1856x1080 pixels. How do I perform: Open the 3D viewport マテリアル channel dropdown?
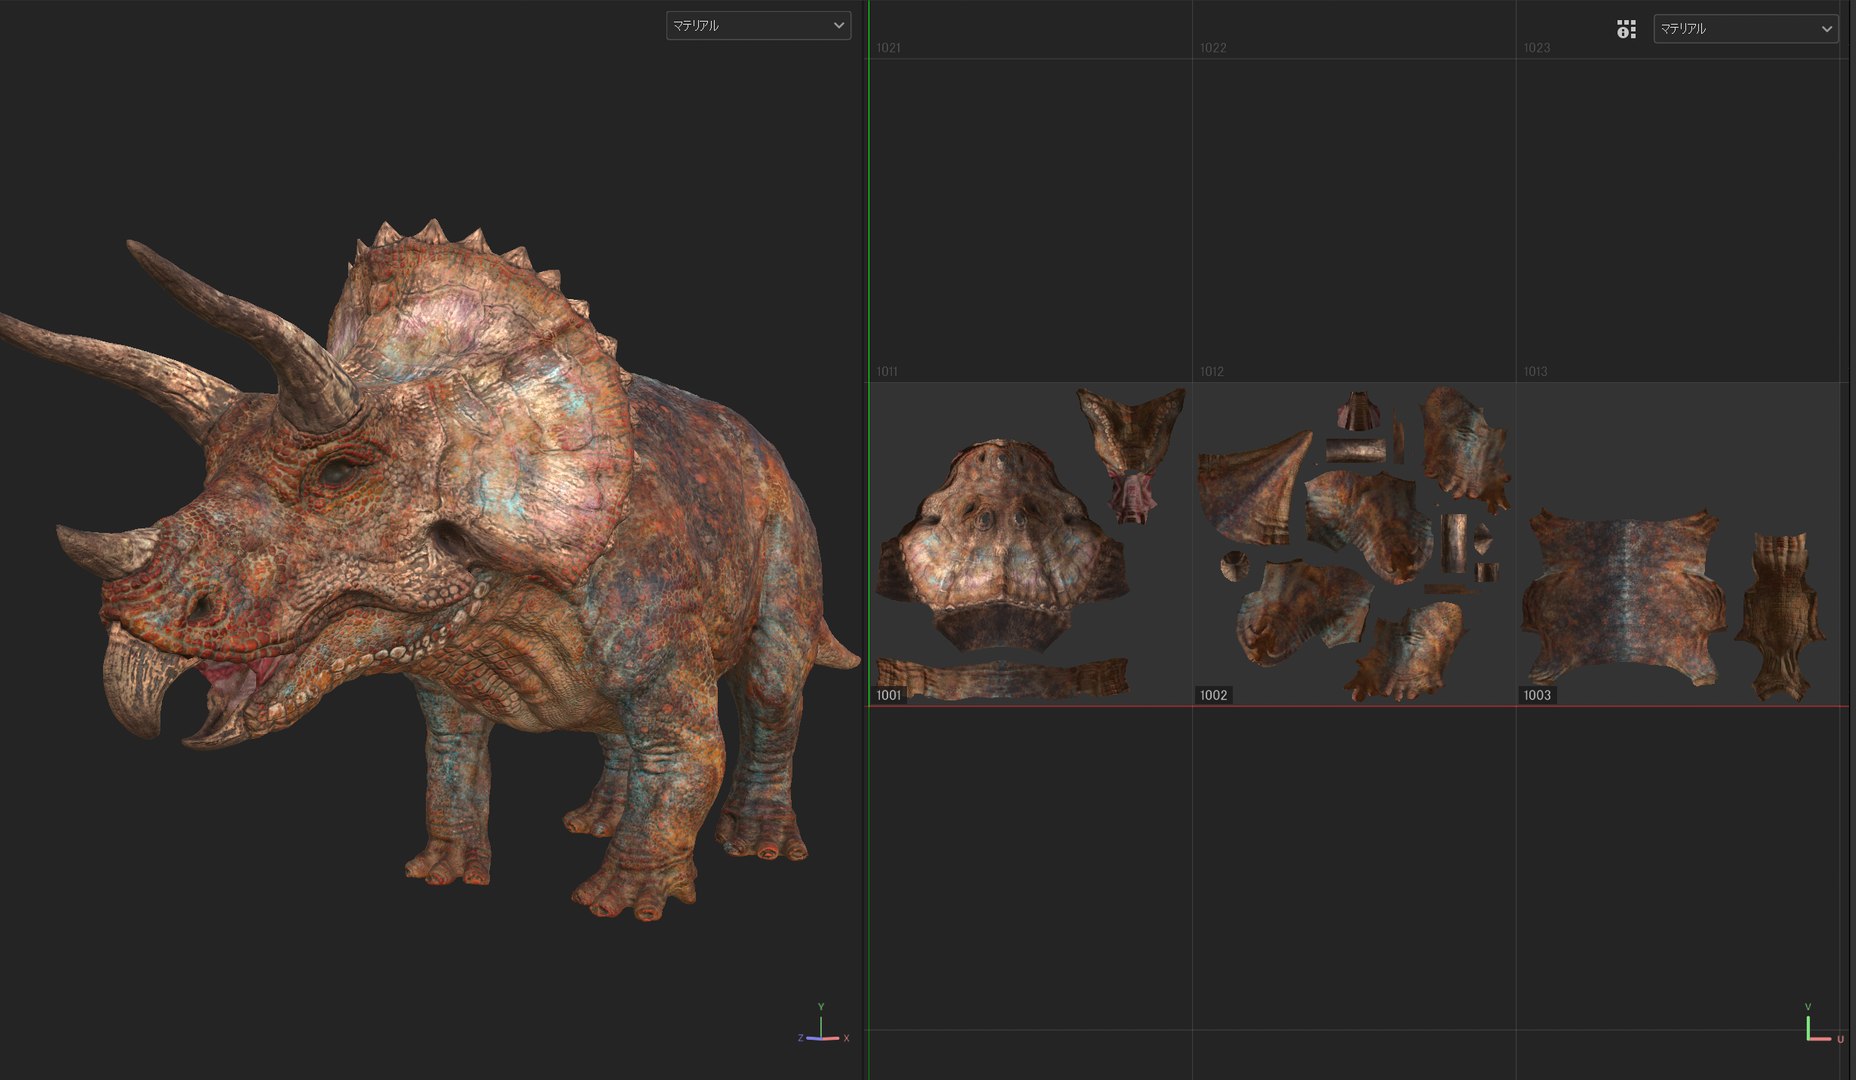pos(758,26)
